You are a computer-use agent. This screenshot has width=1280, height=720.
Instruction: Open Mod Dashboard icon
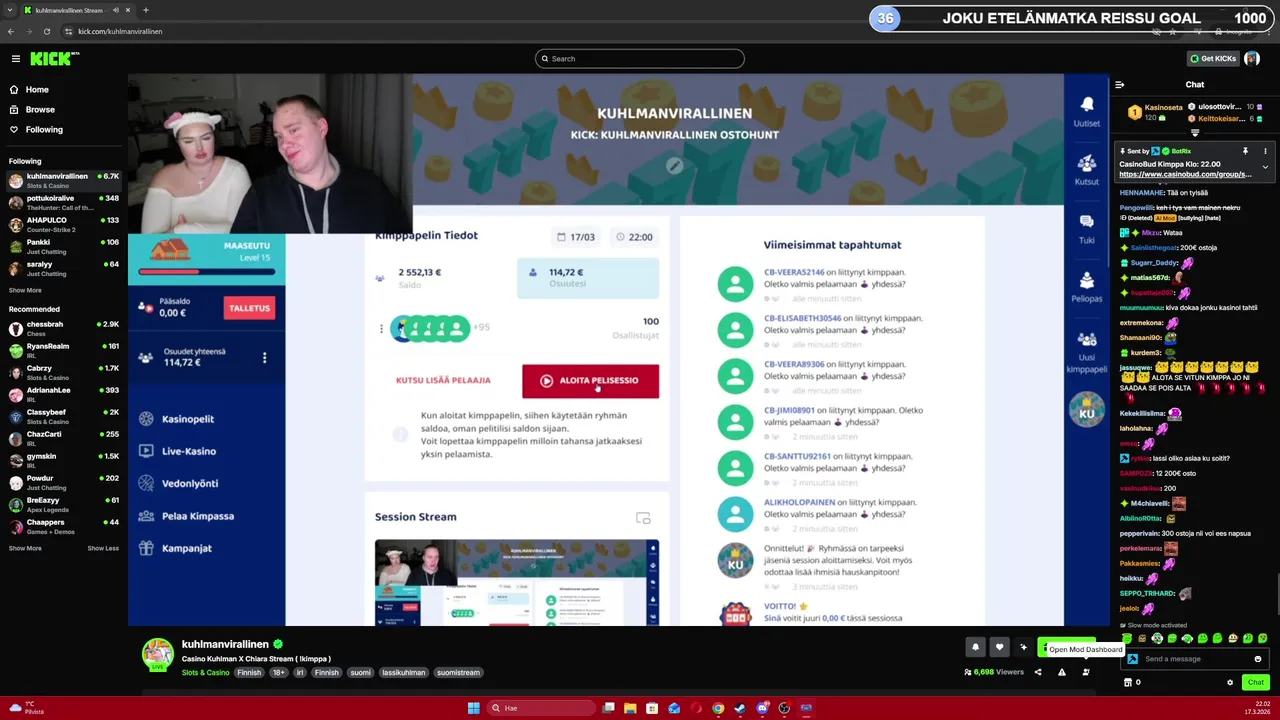pyautogui.click(x=1086, y=672)
